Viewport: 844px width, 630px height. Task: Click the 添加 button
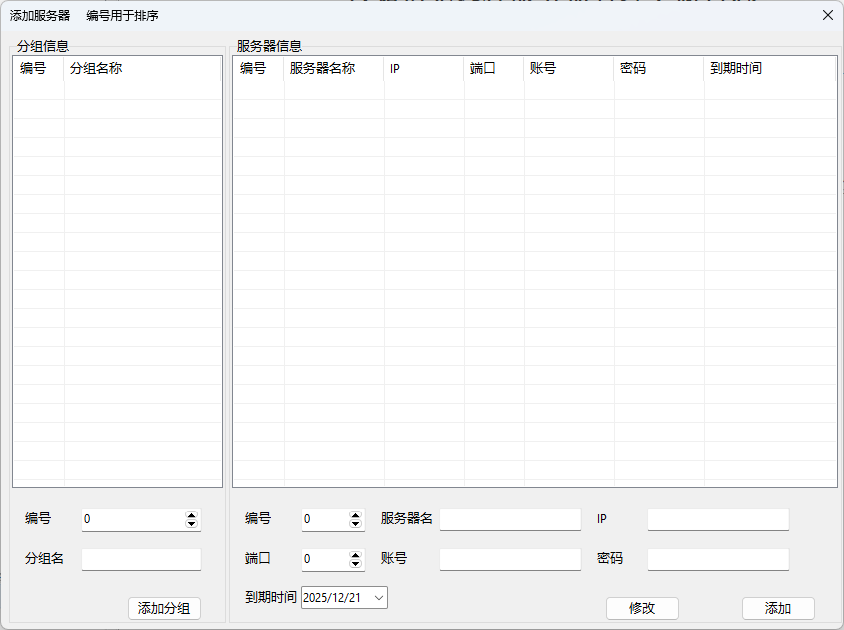click(x=778, y=608)
